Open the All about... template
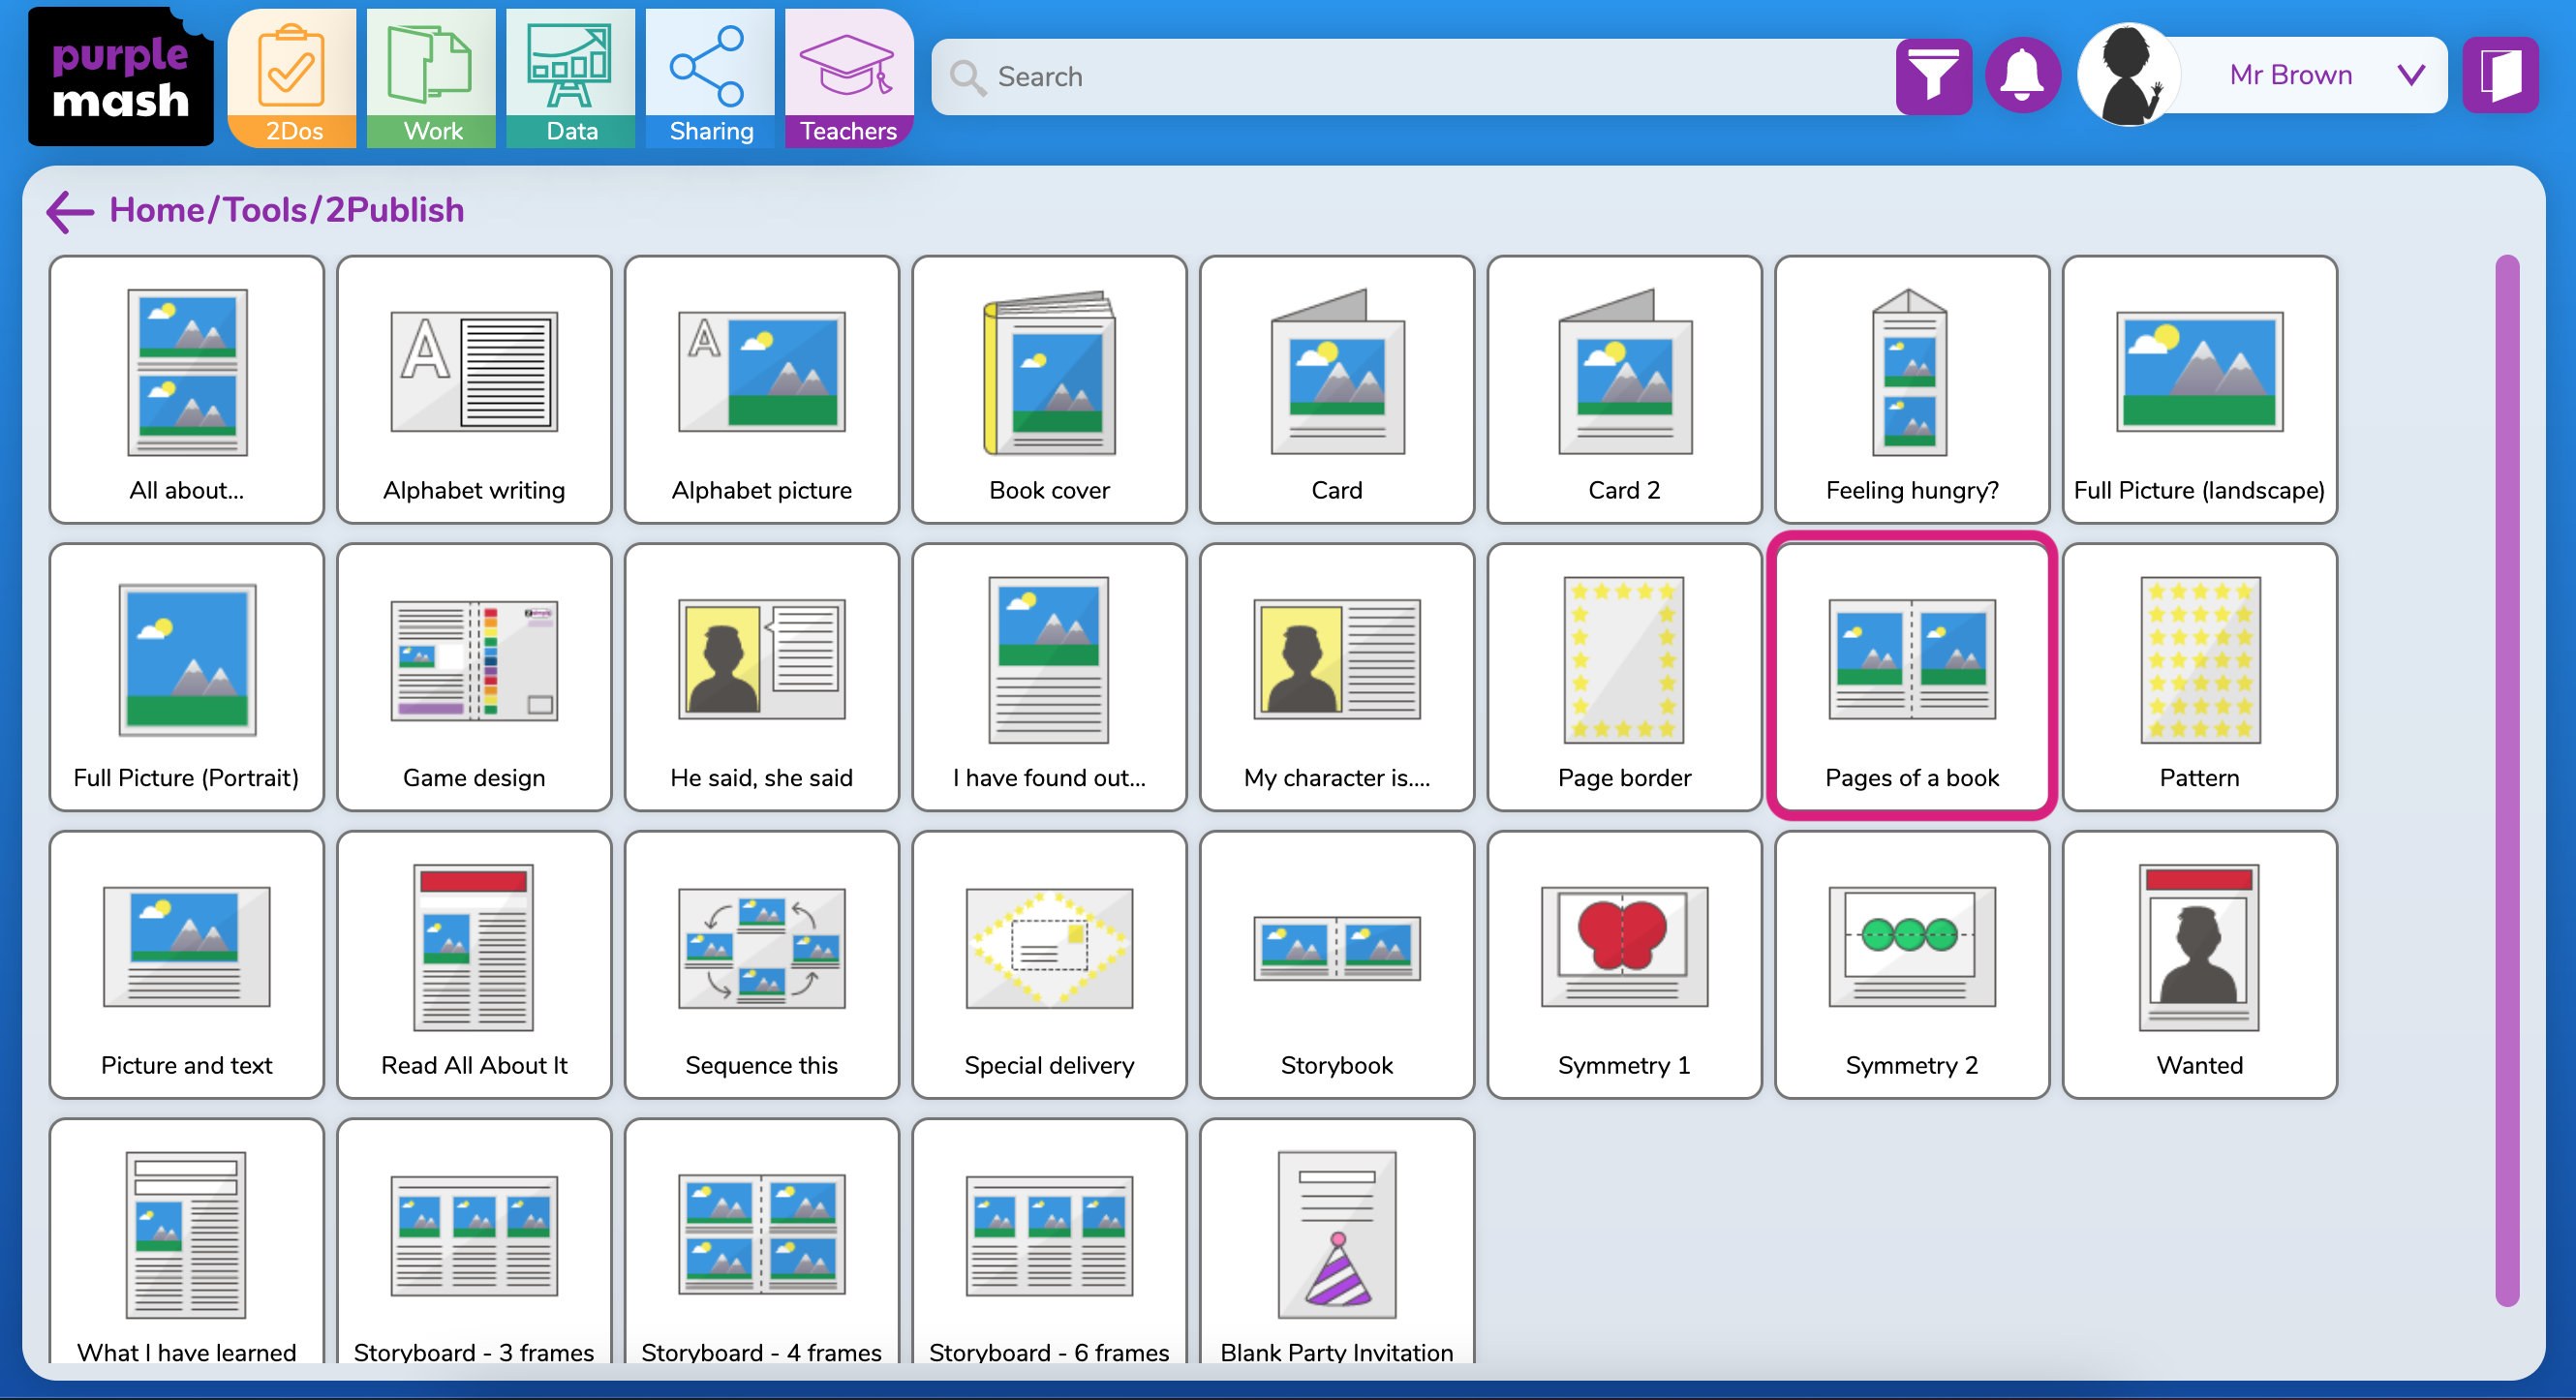 (187, 389)
